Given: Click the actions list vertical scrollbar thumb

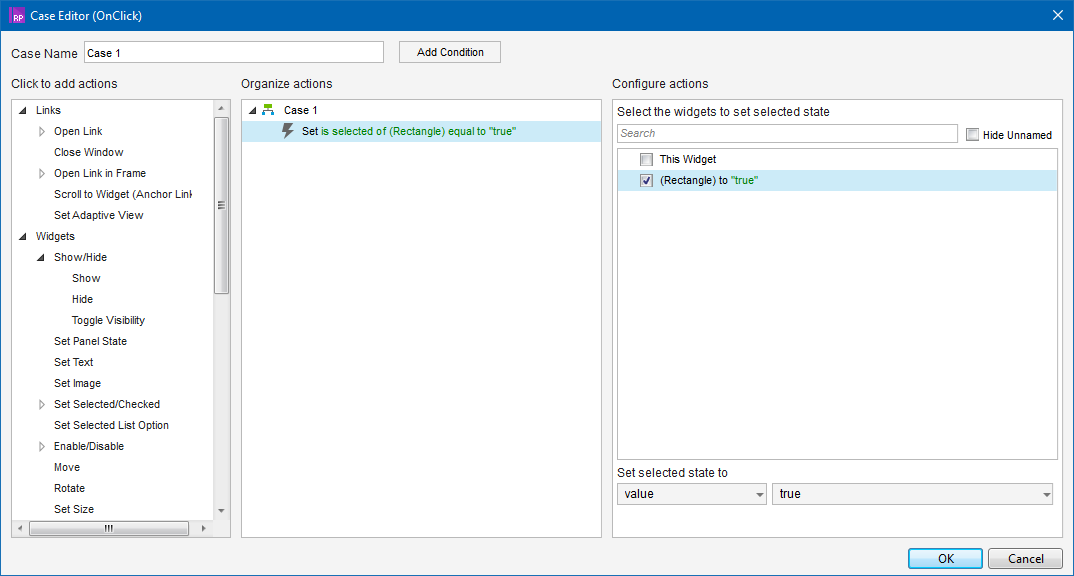Looking at the screenshot, I should click(x=221, y=205).
